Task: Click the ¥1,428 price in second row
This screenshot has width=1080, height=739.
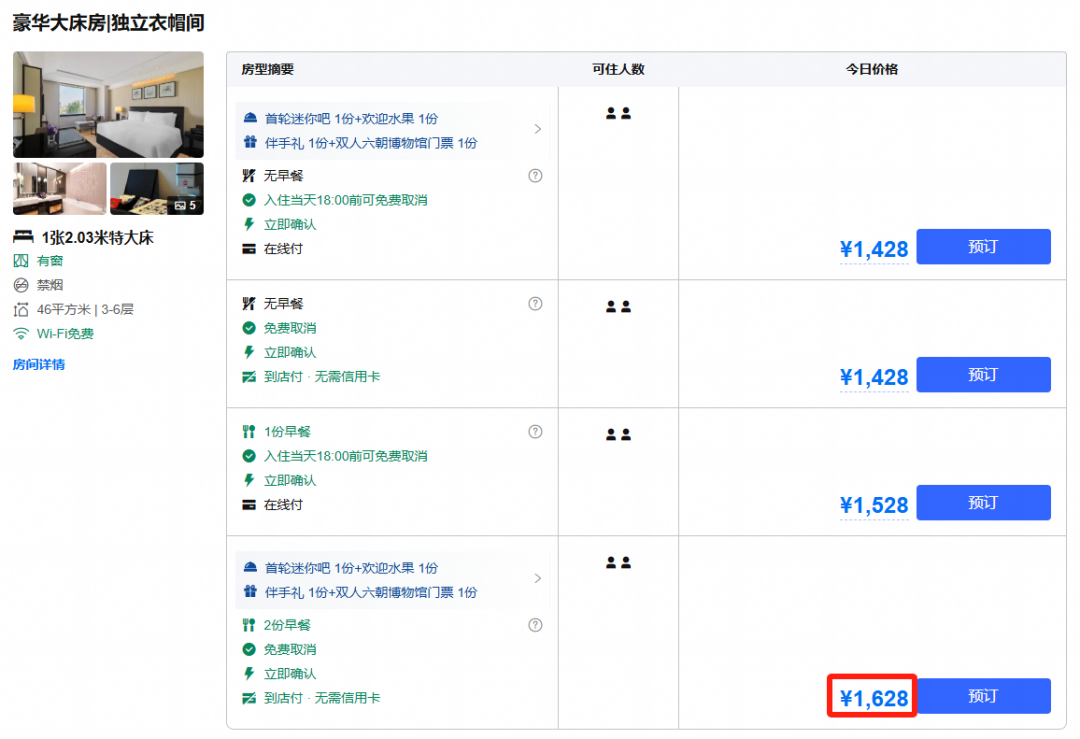Action: point(874,377)
